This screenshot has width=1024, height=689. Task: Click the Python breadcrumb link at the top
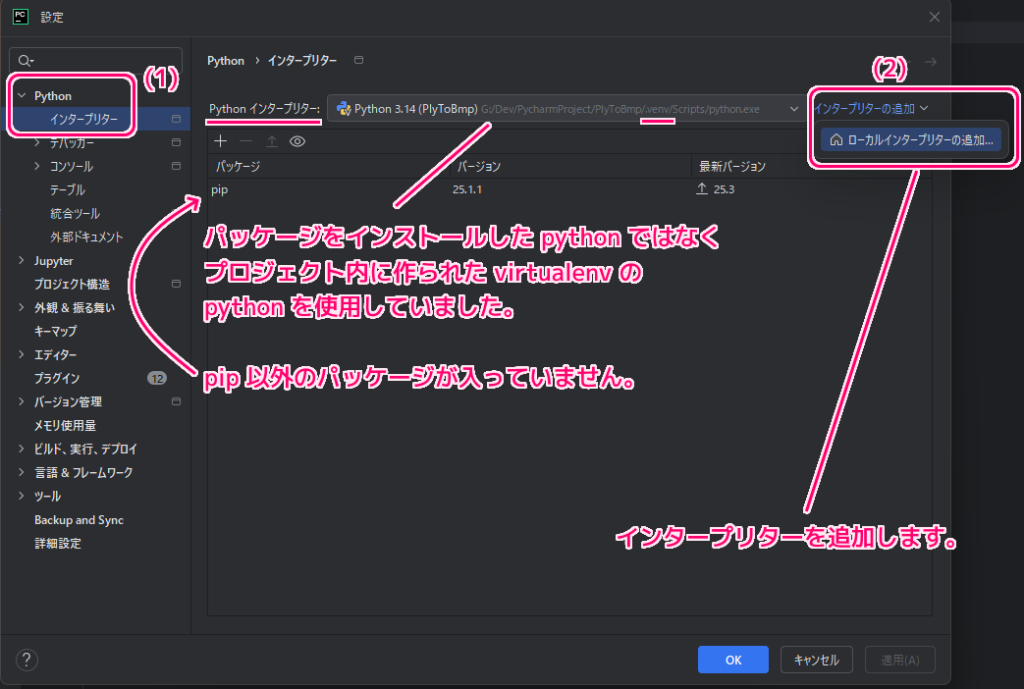(x=226, y=60)
